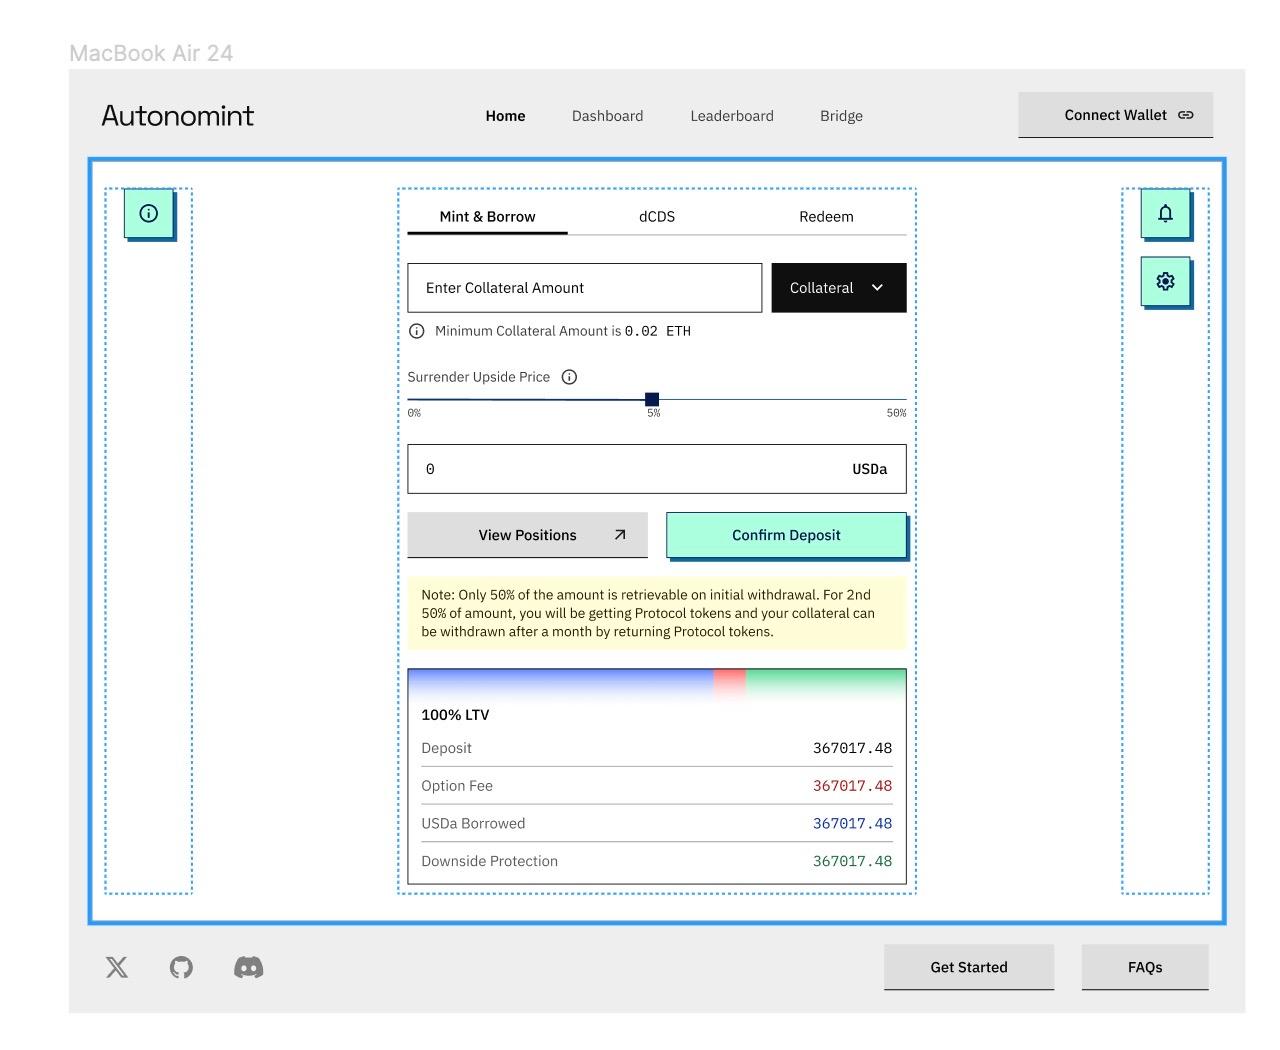
Task: Click the LTV color gradient bar
Action: coord(657,685)
